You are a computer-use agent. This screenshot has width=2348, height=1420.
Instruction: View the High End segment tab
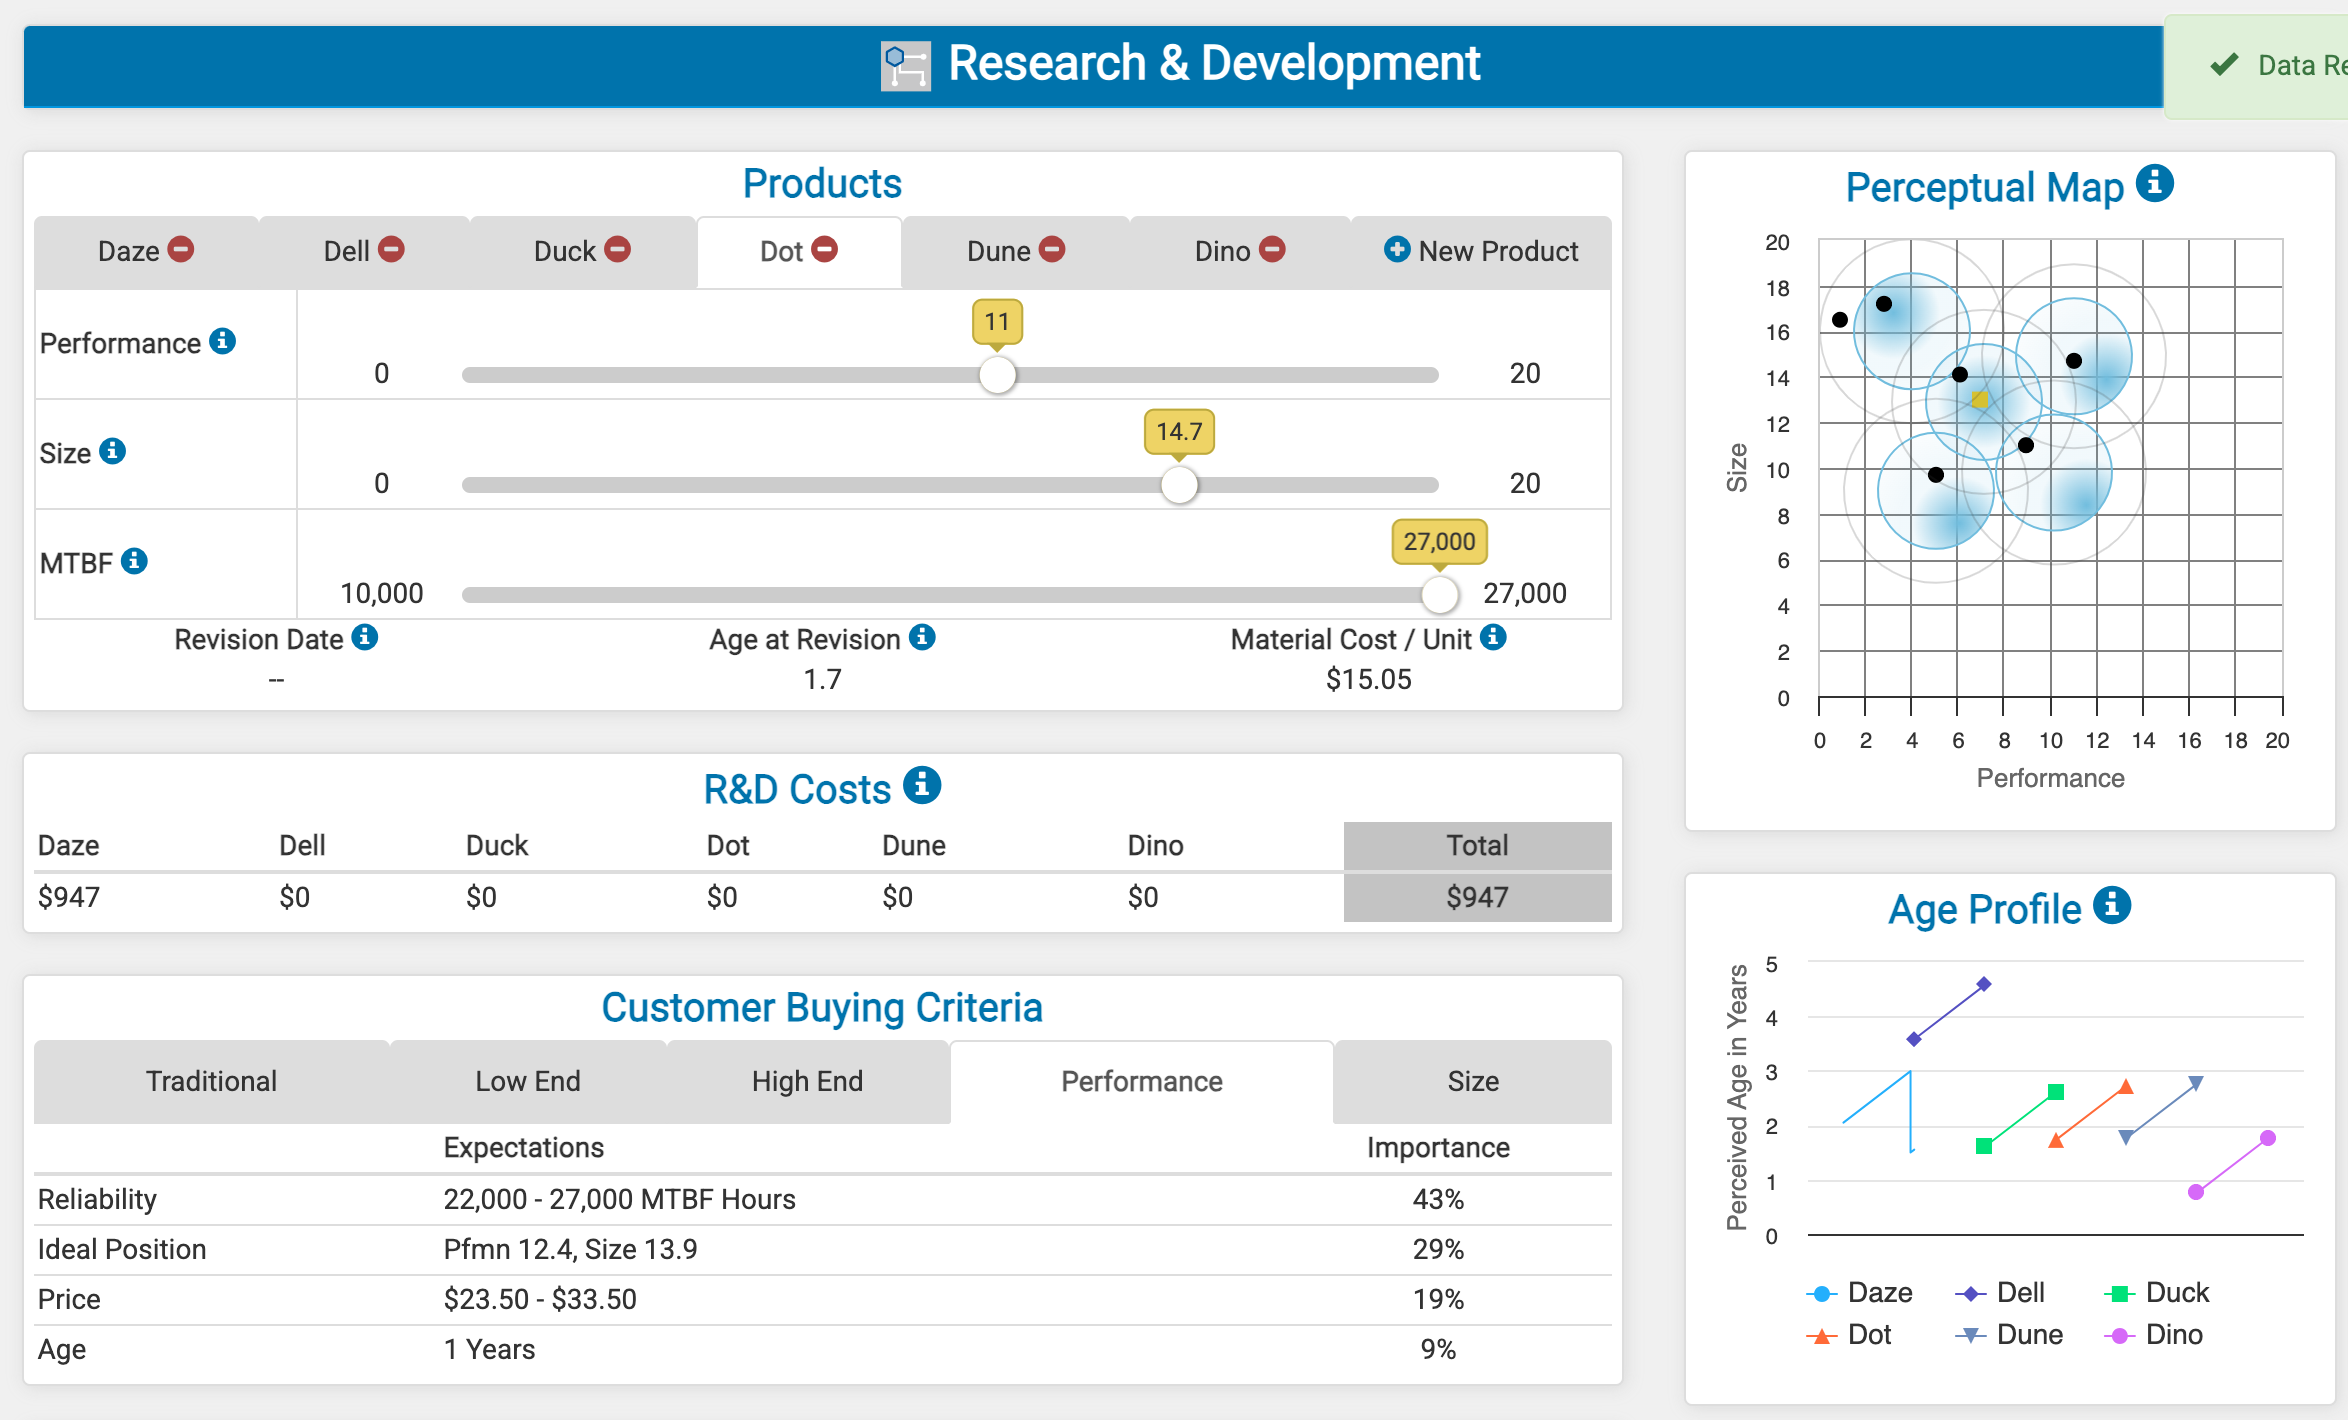click(807, 1081)
